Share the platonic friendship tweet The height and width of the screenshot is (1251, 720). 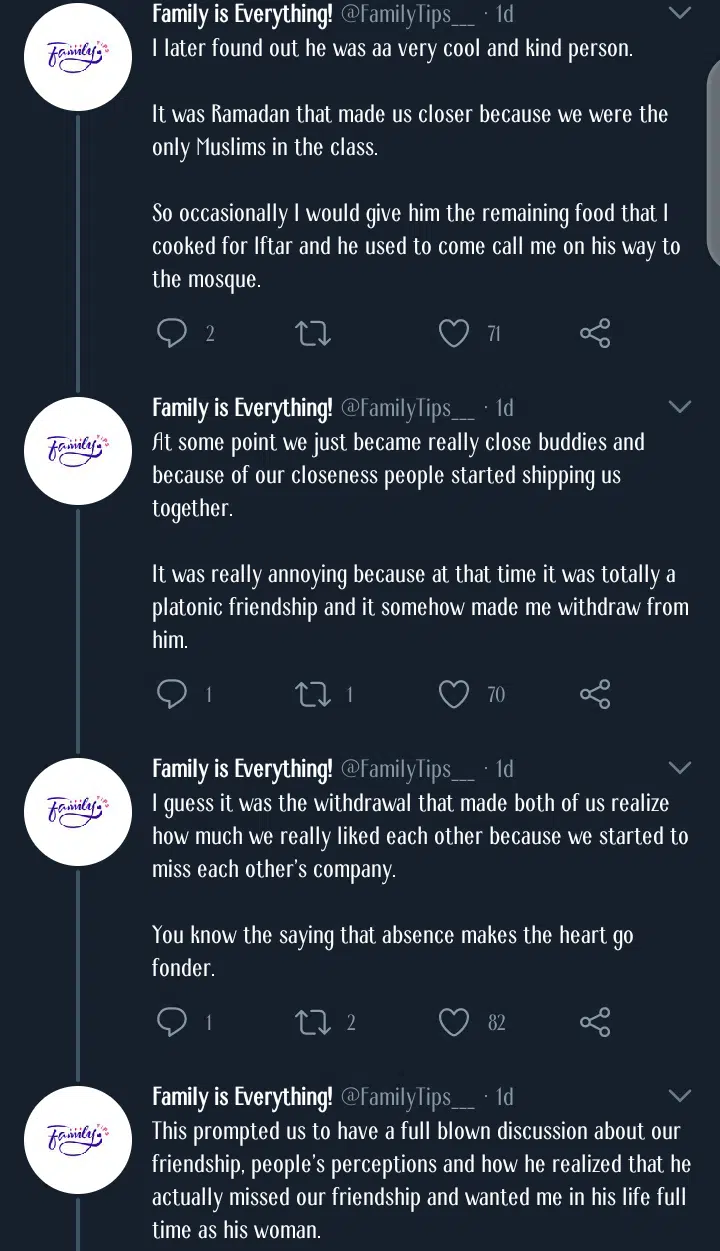pyautogui.click(x=595, y=694)
